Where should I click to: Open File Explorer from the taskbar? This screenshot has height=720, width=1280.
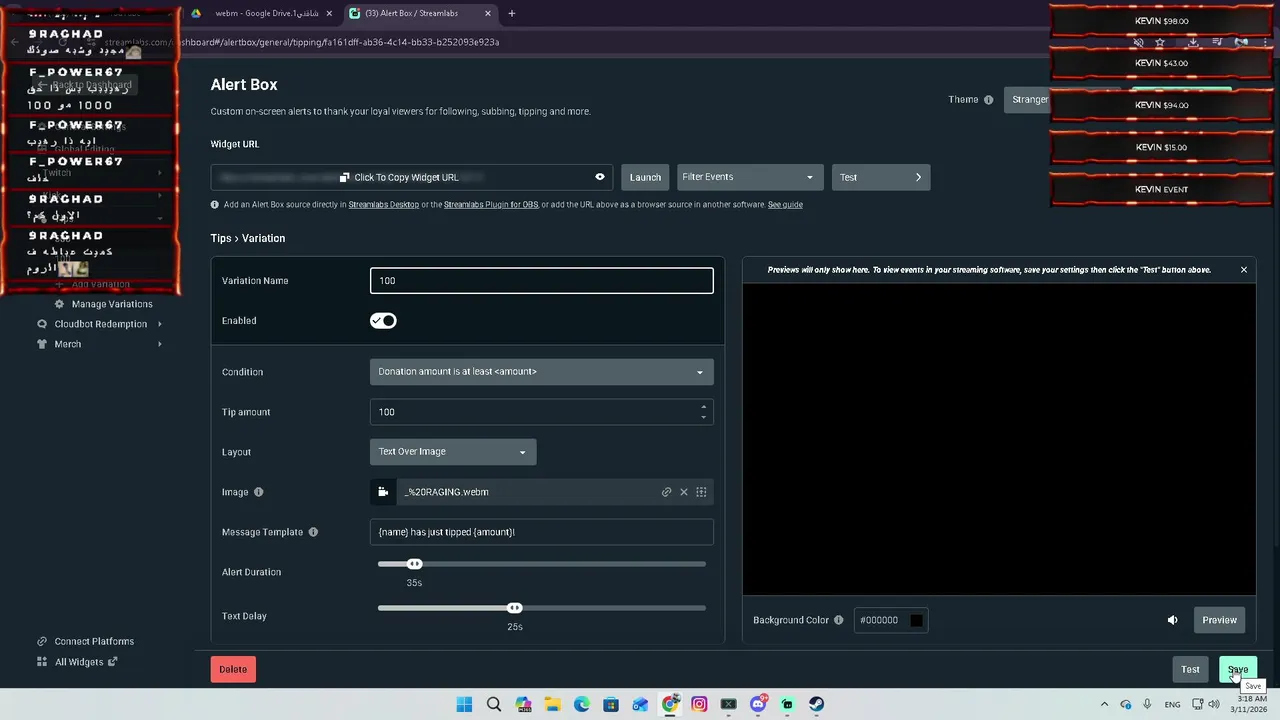[x=552, y=704]
